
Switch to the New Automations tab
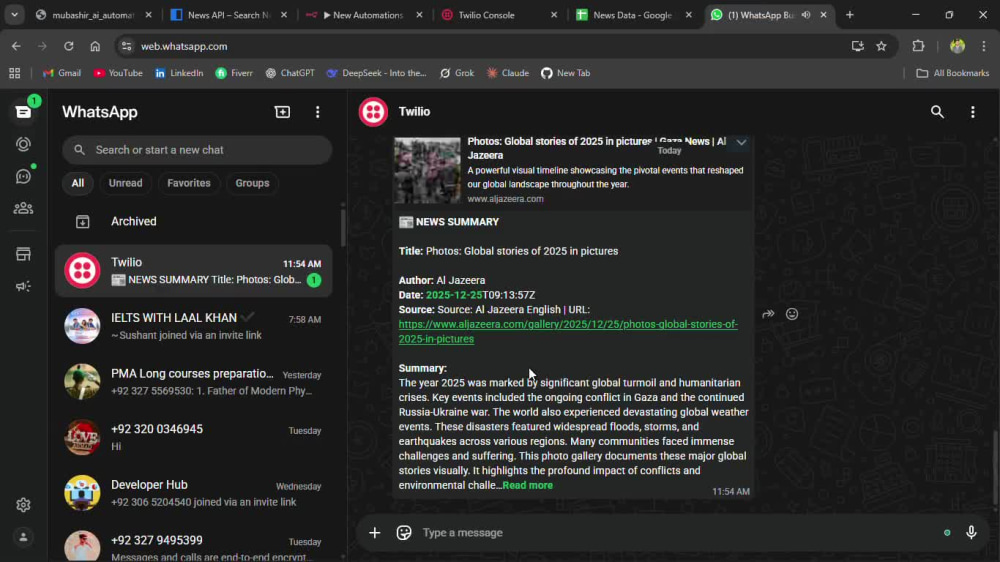click(364, 15)
